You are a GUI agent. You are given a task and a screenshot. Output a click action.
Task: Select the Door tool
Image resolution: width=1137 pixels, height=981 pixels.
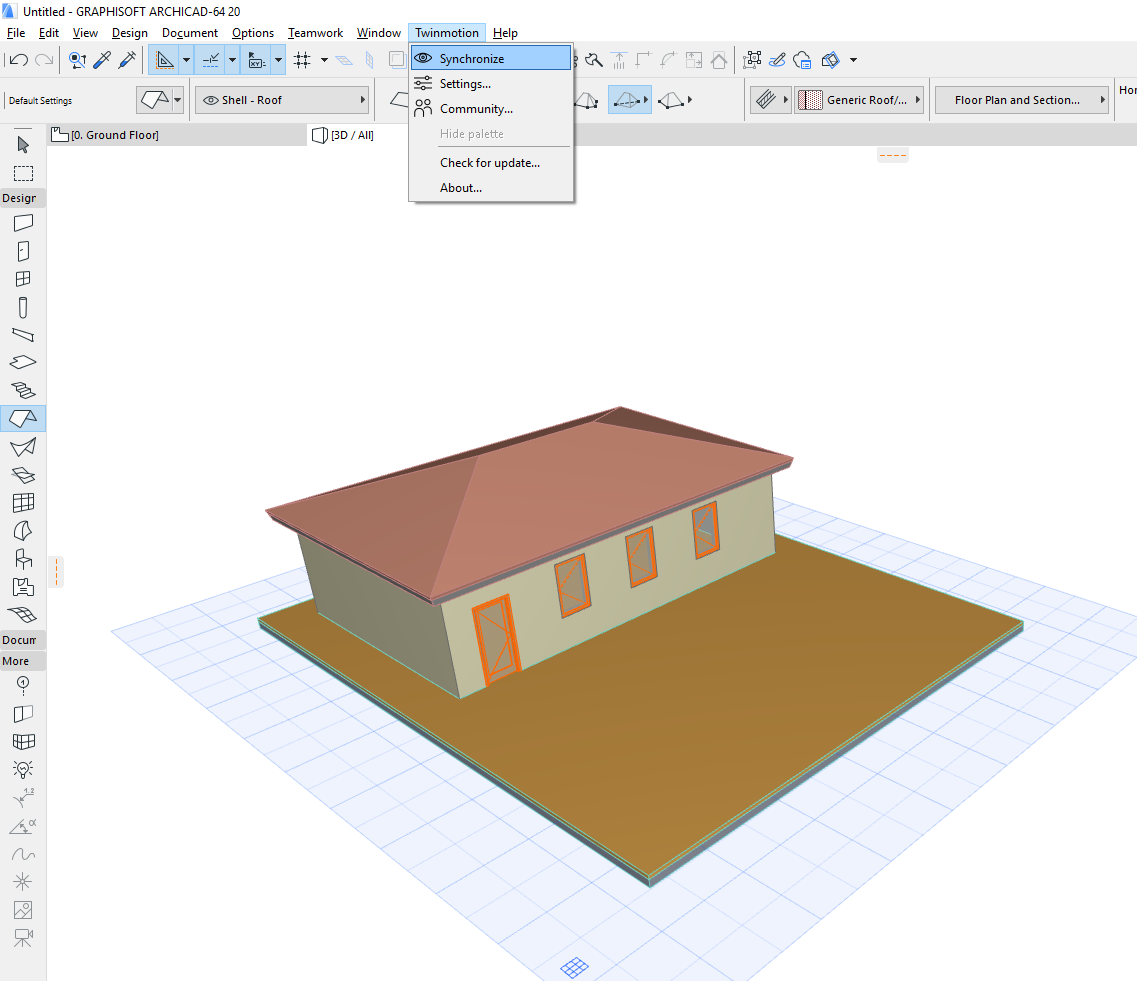tap(23, 251)
